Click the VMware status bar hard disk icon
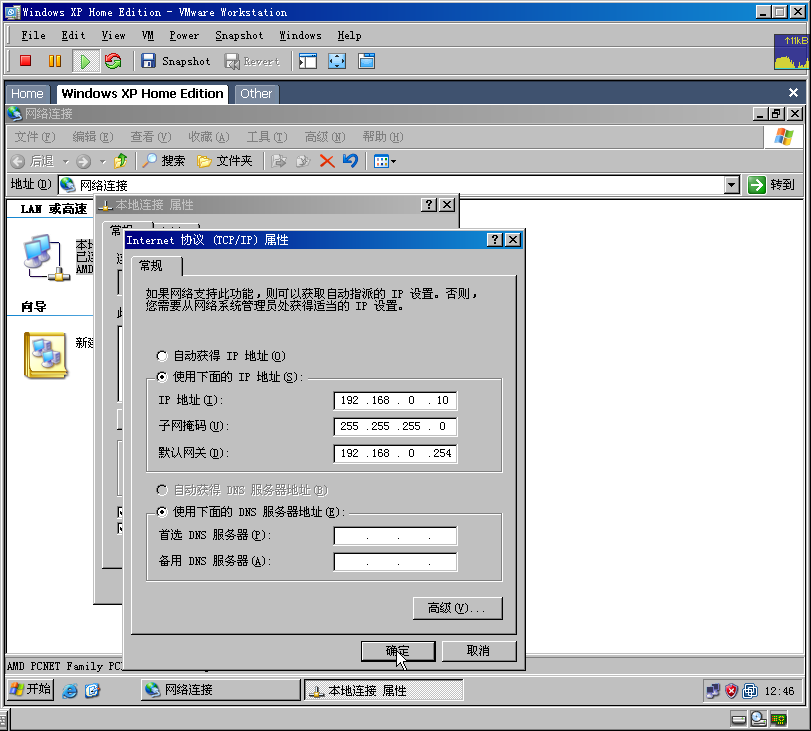Viewport: 811px width, 731px height. tap(739, 719)
